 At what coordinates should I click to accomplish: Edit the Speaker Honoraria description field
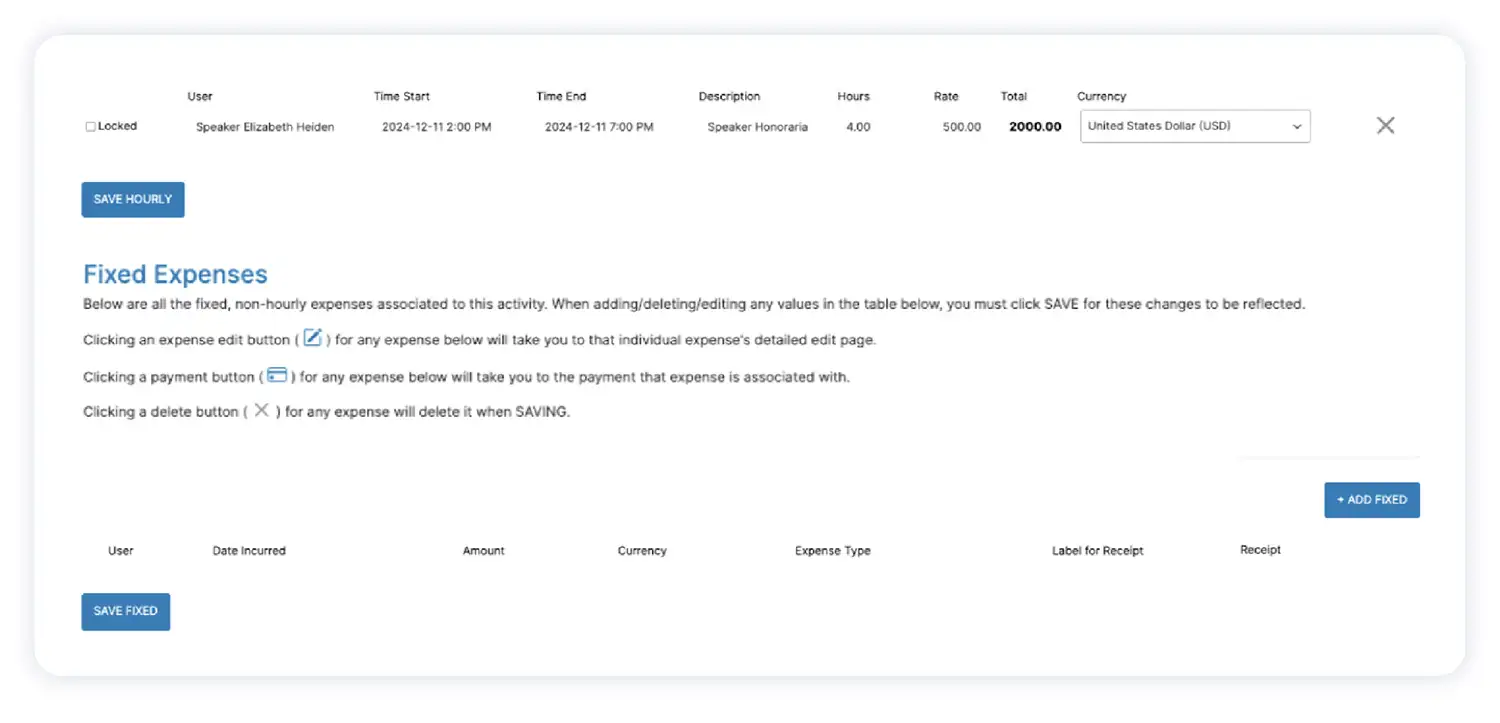pyautogui.click(x=757, y=127)
